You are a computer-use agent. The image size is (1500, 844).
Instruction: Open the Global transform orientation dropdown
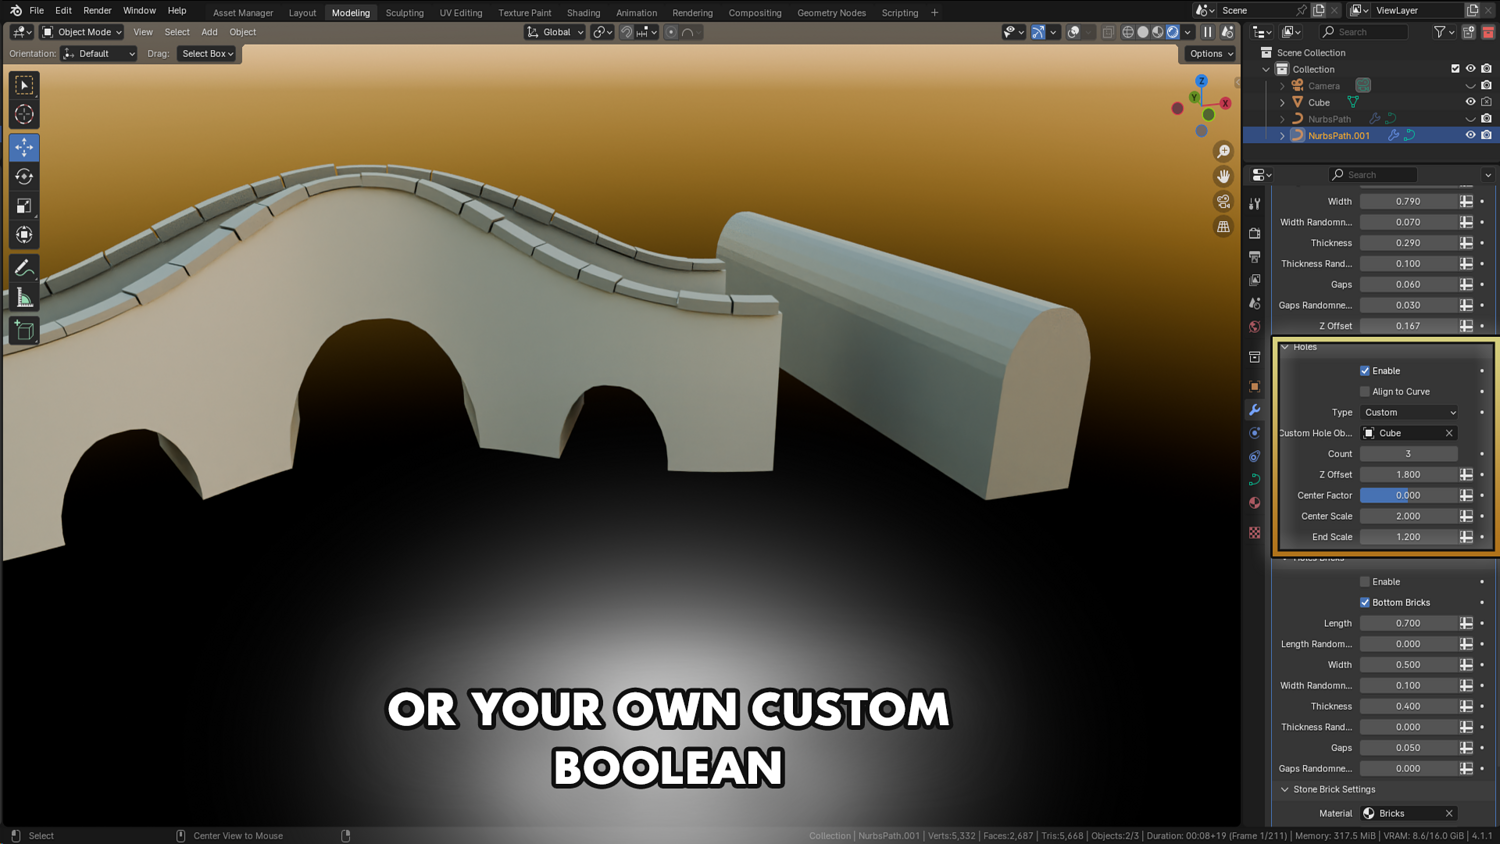(x=555, y=32)
